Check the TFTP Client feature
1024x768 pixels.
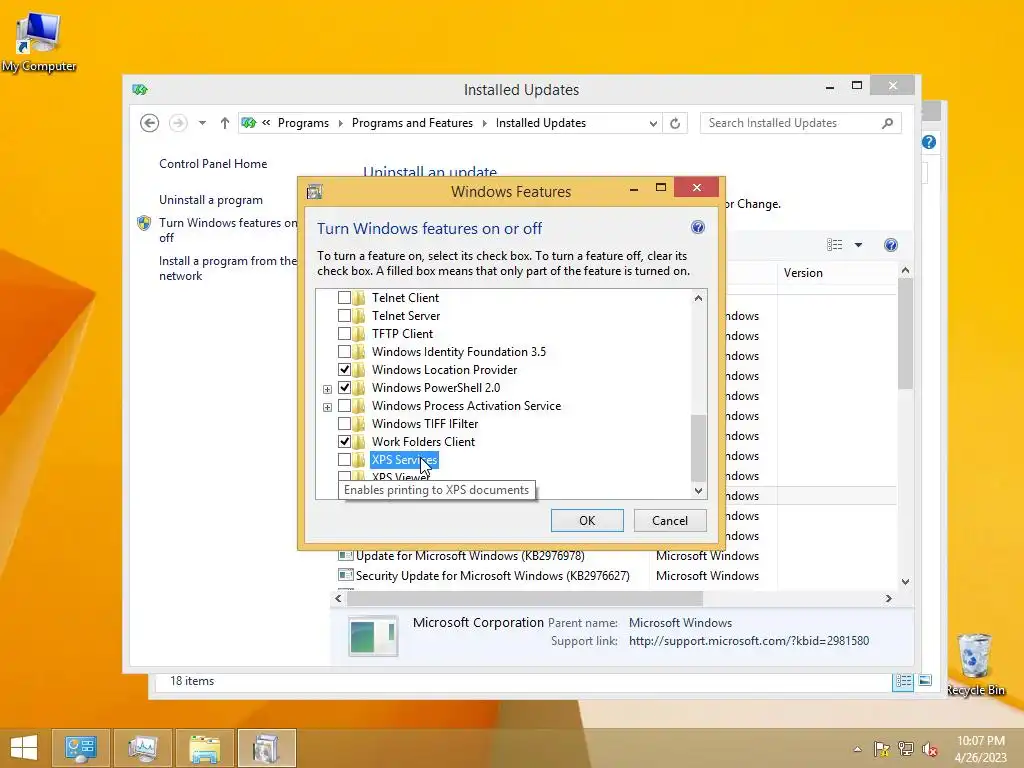pyautogui.click(x=344, y=334)
